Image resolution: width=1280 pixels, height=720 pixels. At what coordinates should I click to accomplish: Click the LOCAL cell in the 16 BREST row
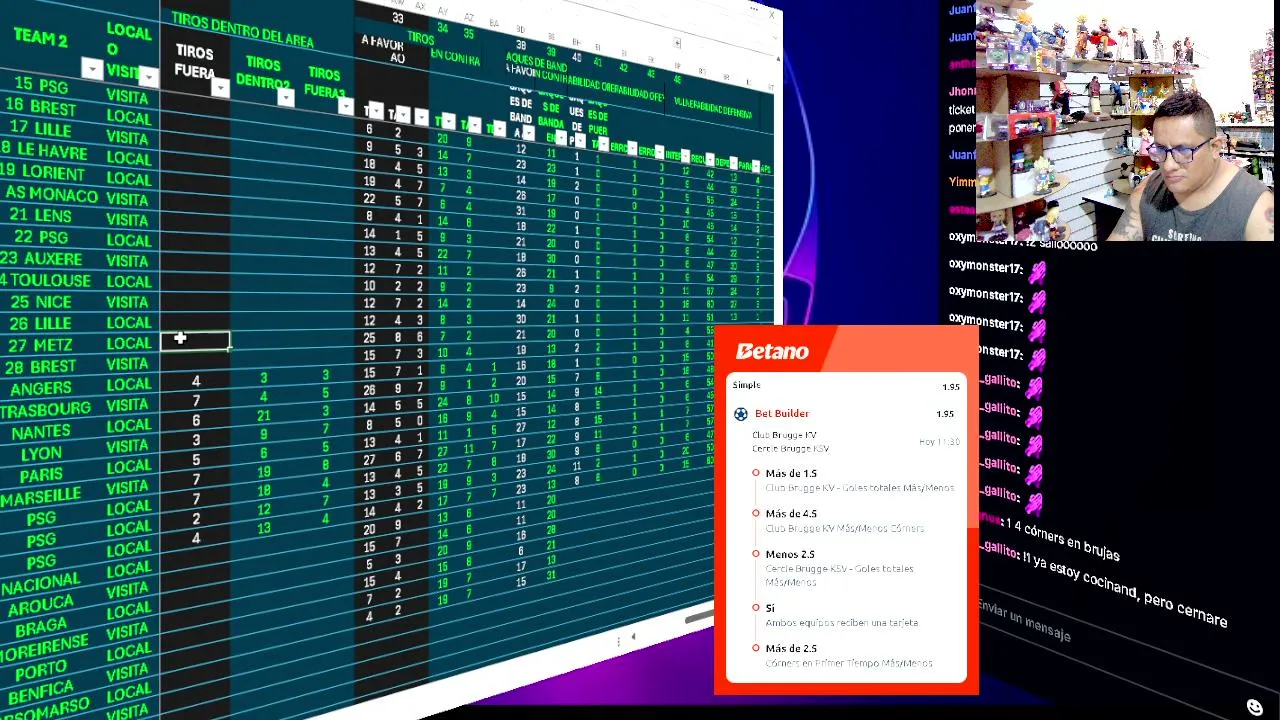pos(129,118)
